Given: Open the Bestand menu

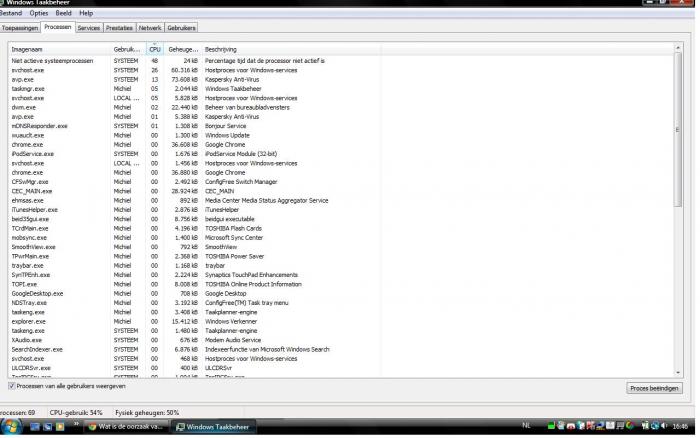Looking at the screenshot, I should pyautogui.click(x=11, y=13).
